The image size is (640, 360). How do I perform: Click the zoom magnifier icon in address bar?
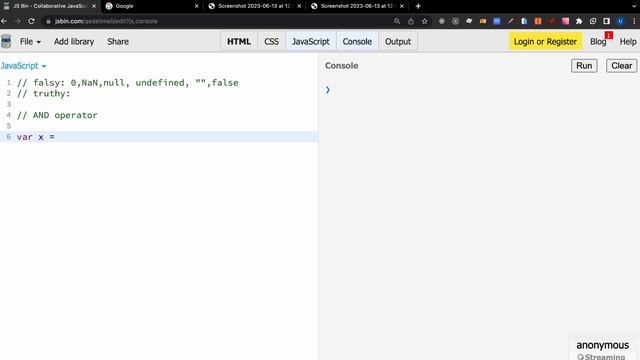[x=397, y=21]
